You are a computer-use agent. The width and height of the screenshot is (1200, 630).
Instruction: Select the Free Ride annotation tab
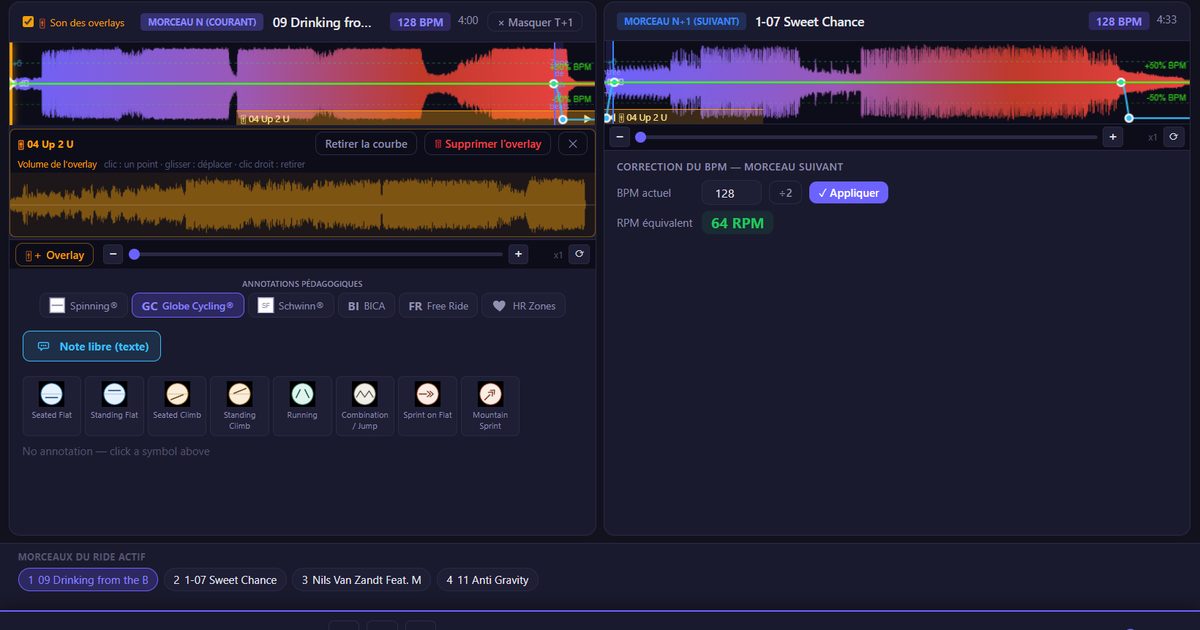click(x=438, y=306)
